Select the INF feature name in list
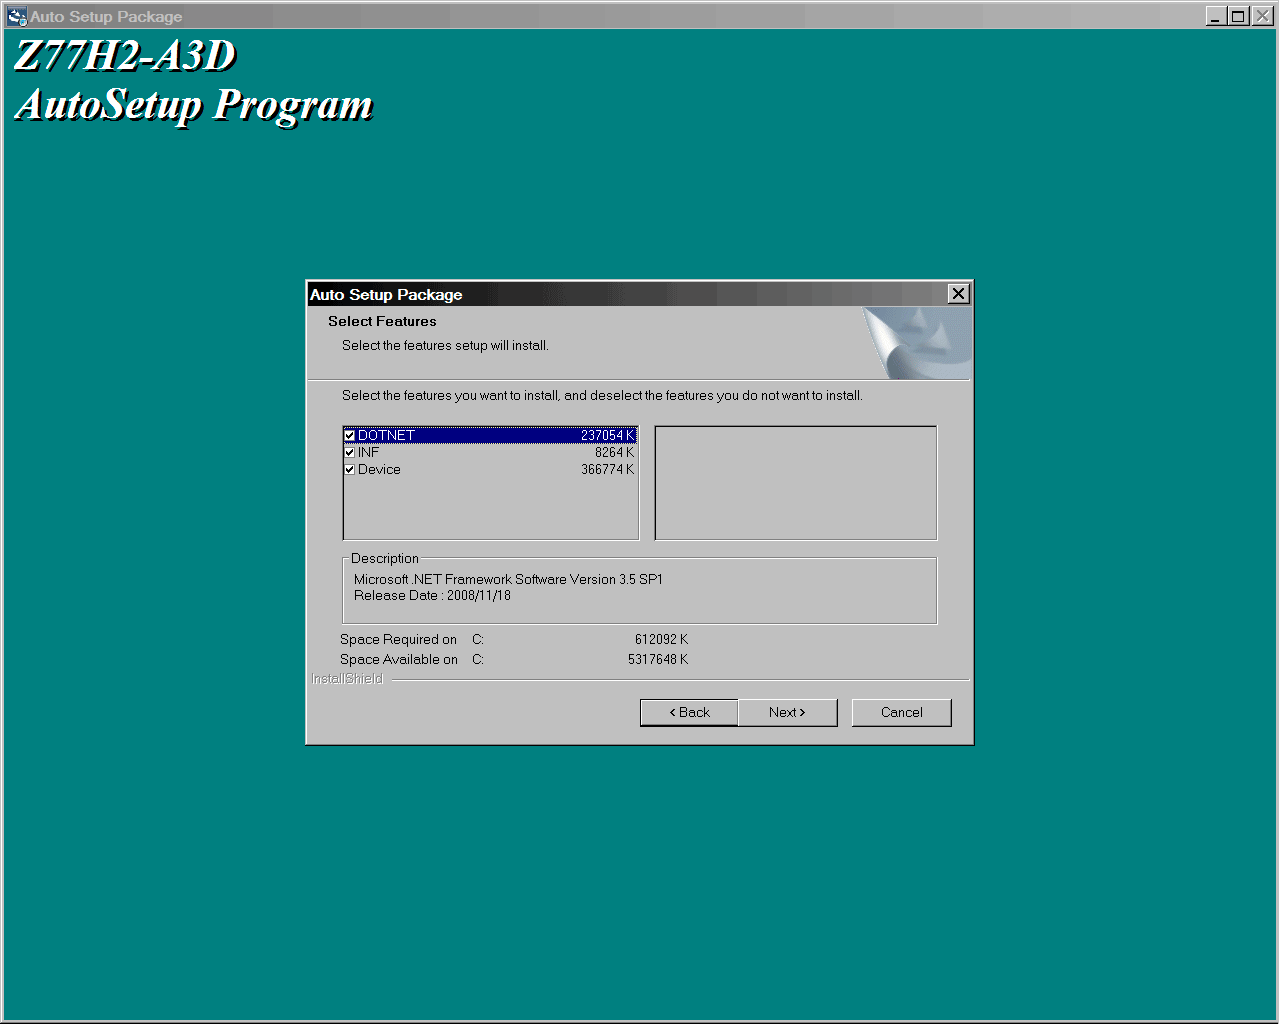1280x1024 pixels. point(369,452)
